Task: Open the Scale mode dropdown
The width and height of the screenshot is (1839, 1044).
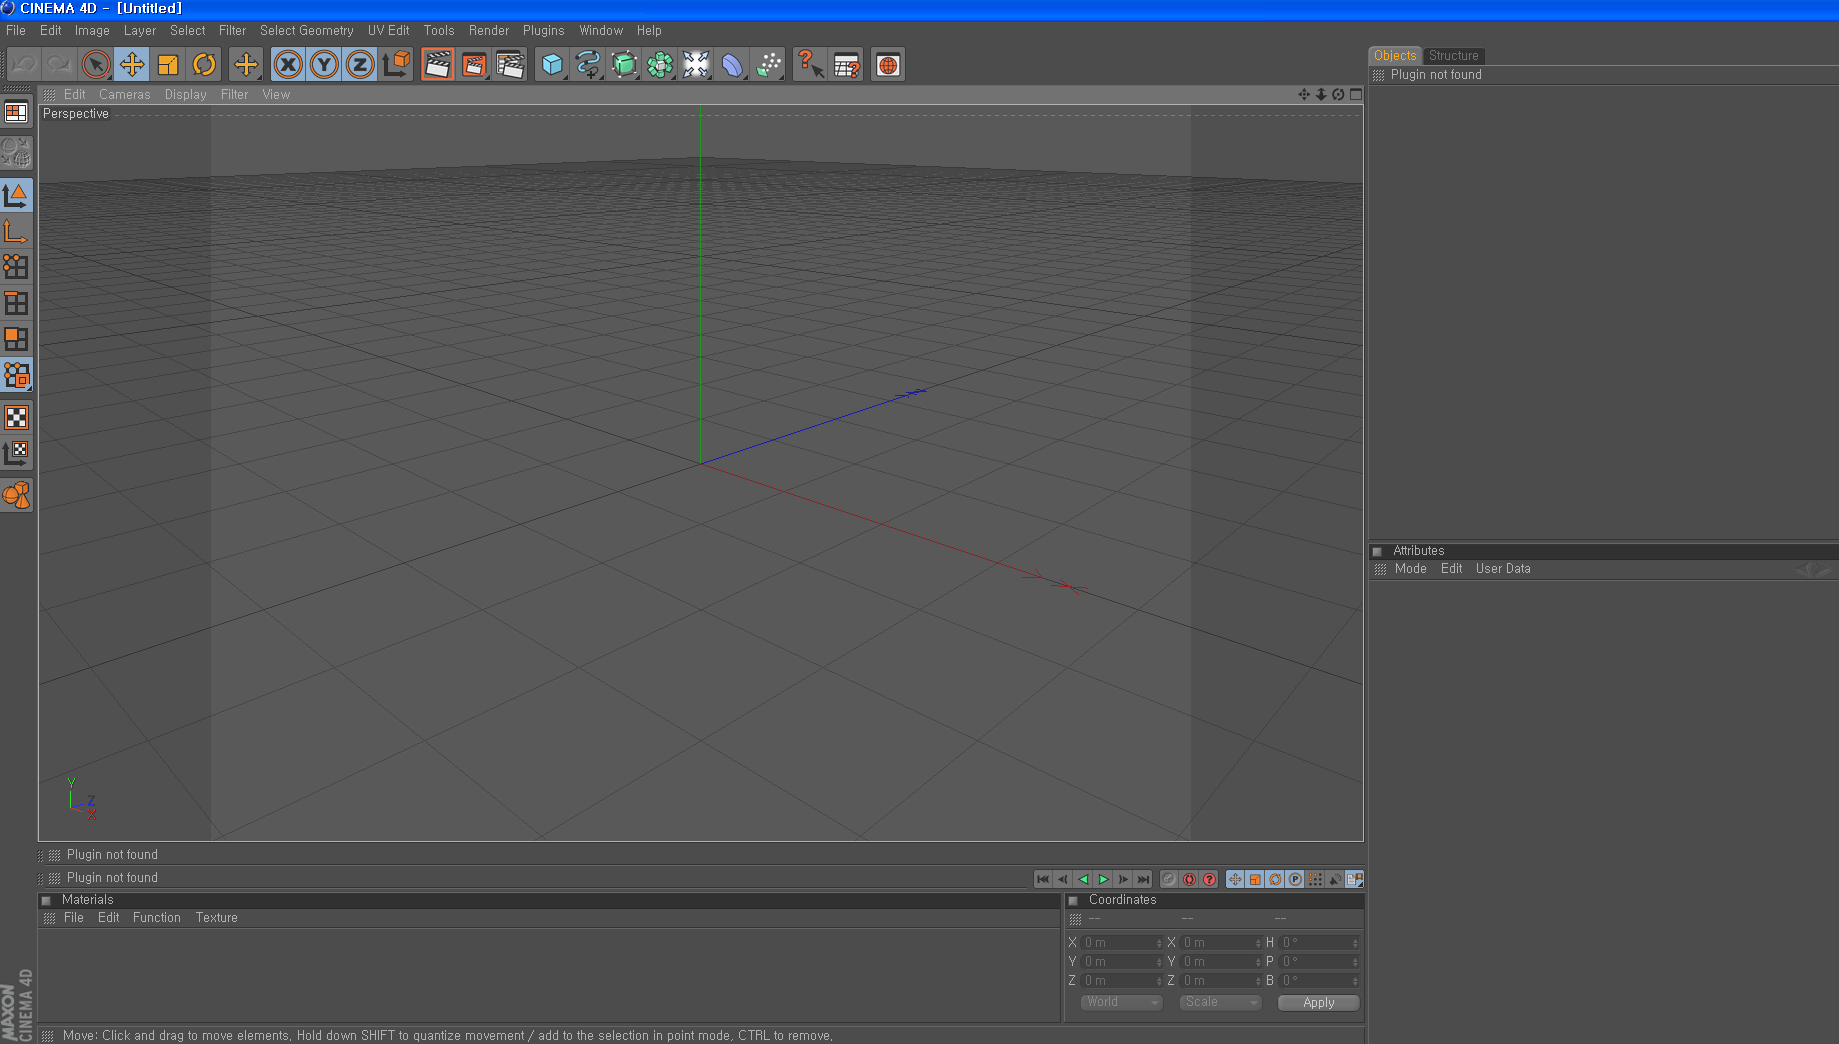Action: [1220, 1002]
